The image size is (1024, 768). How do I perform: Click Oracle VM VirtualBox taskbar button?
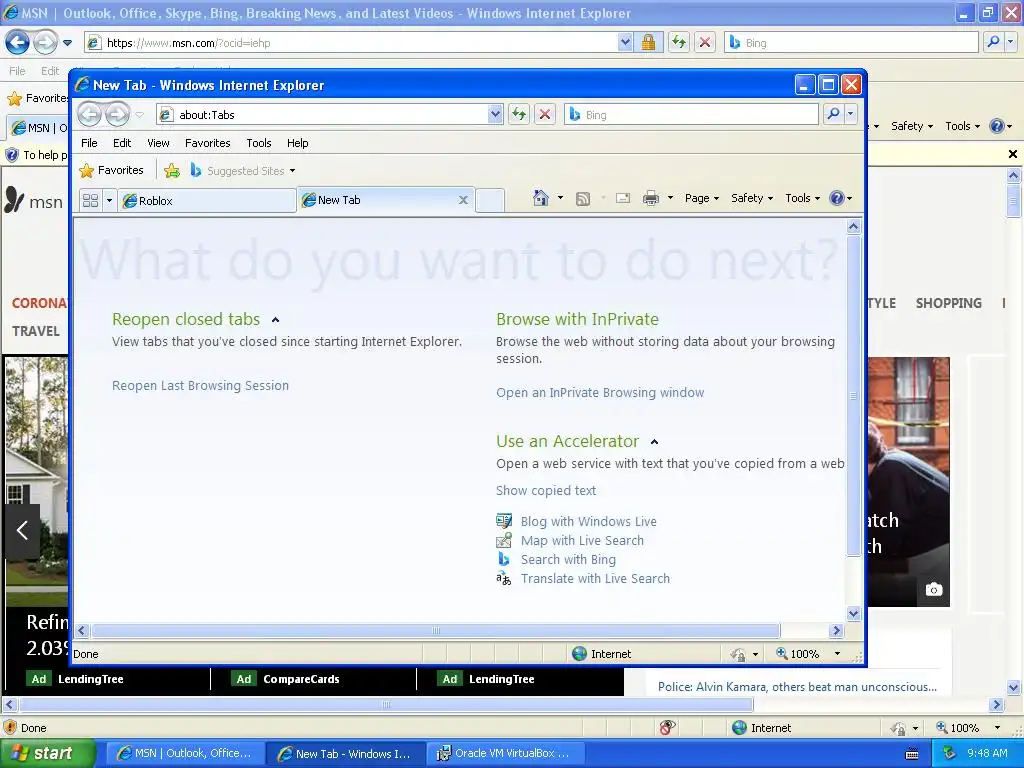[x=507, y=753]
